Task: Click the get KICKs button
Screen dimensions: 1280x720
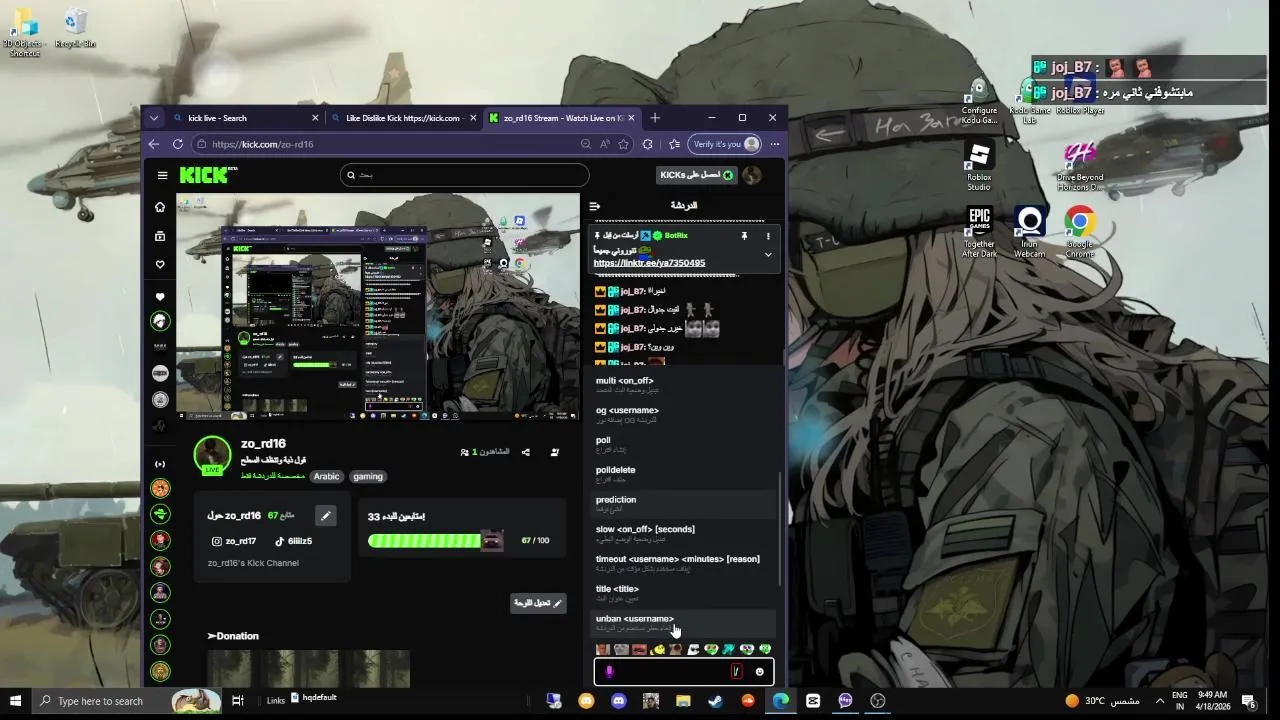Action: [x=696, y=175]
